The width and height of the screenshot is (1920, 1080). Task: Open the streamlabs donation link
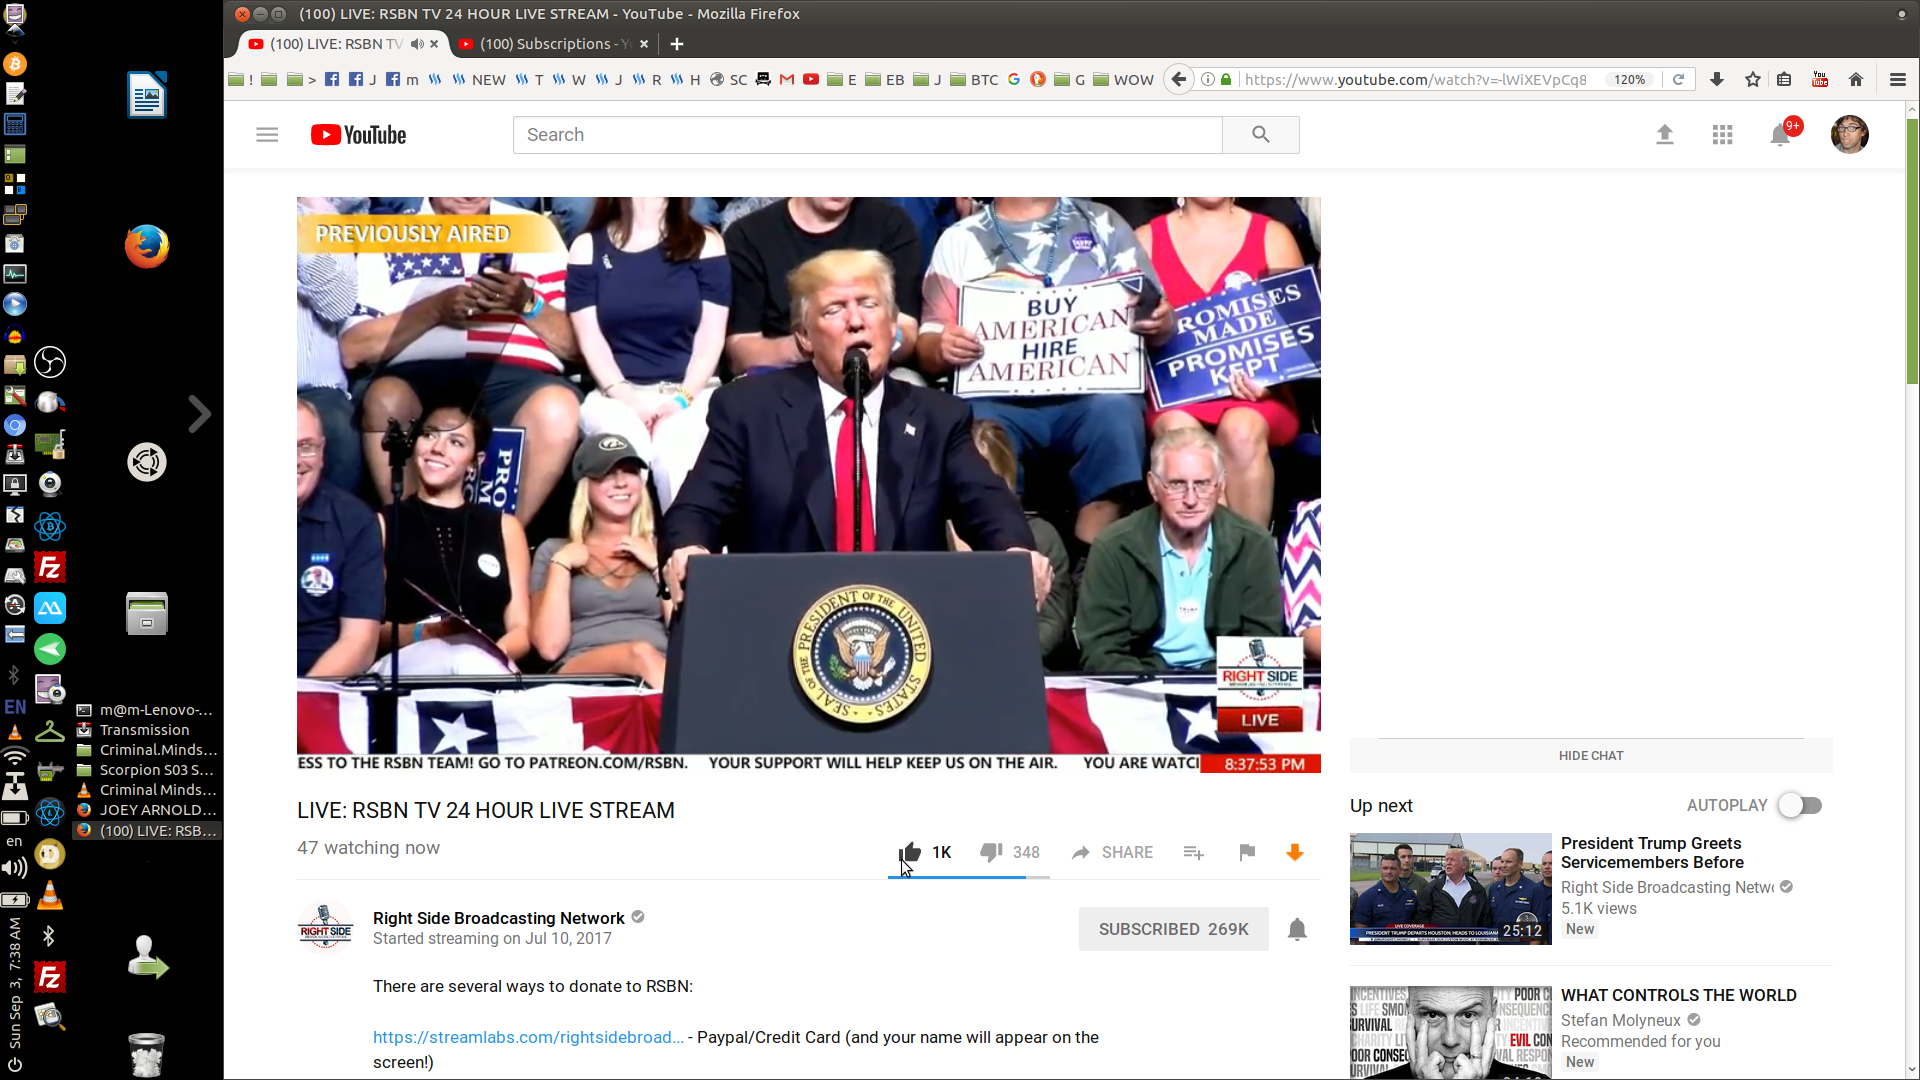(x=528, y=1037)
